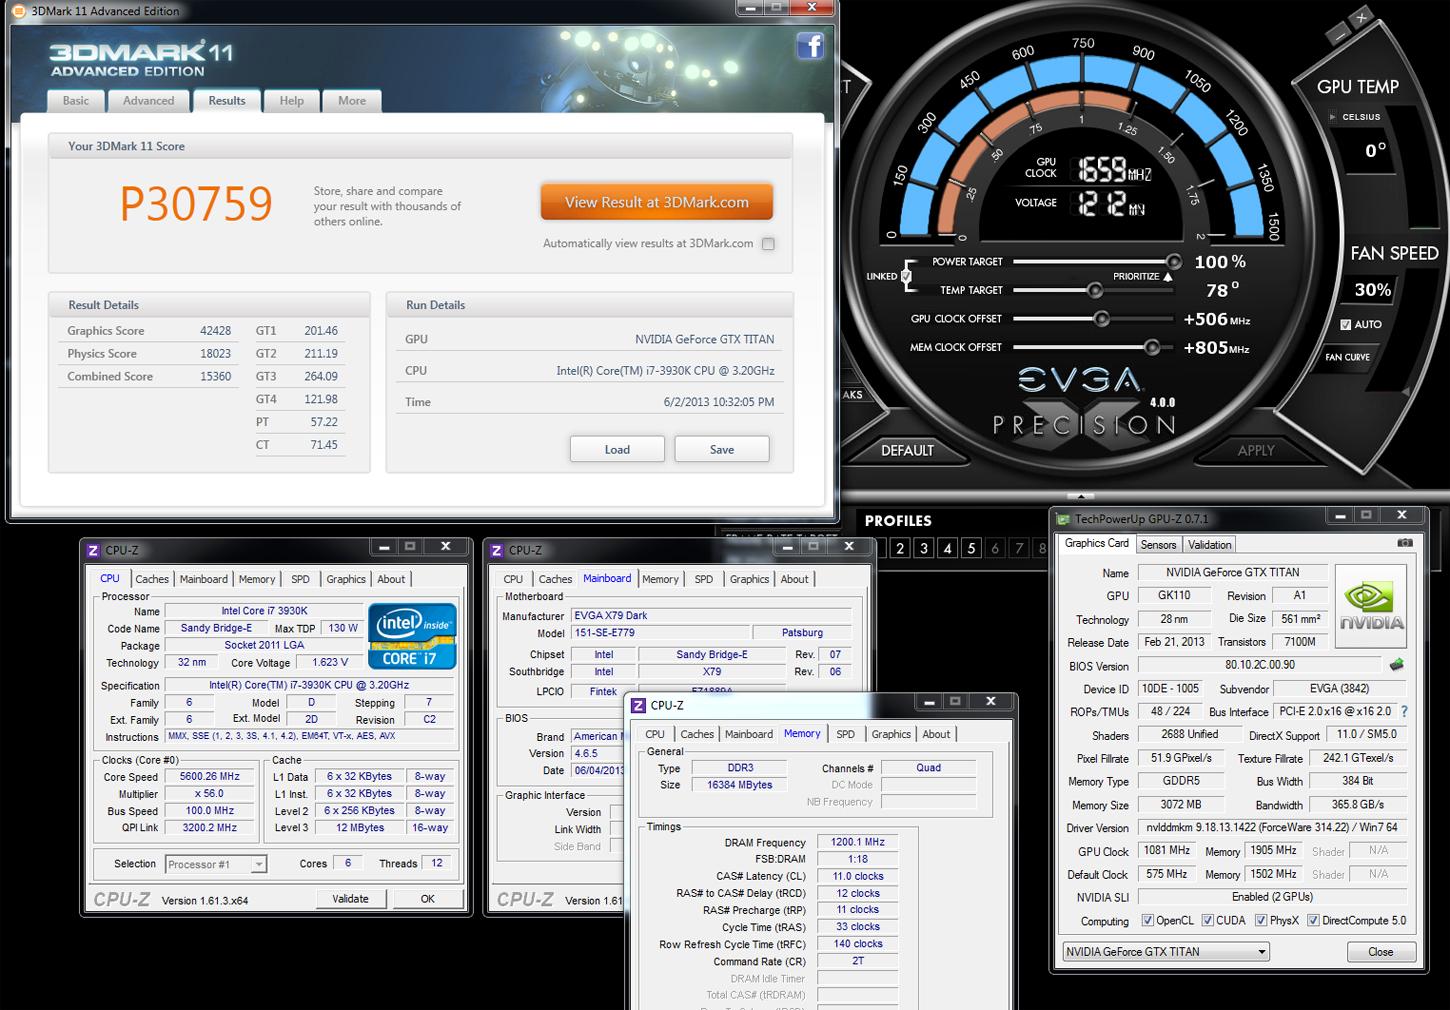
Task: Click the Load button in 3DMark 11
Action: pos(617,449)
